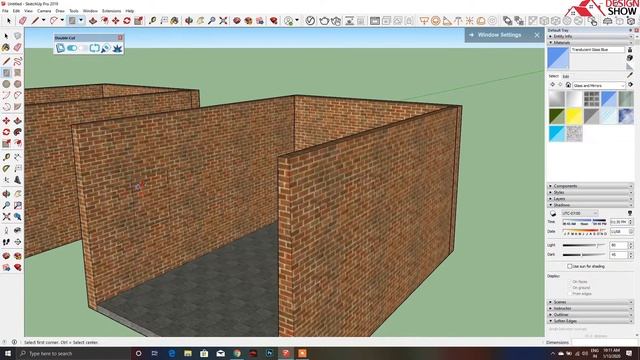This screenshot has width=640, height=360.
Task: Open the Tools menu
Action: [74, 11]
